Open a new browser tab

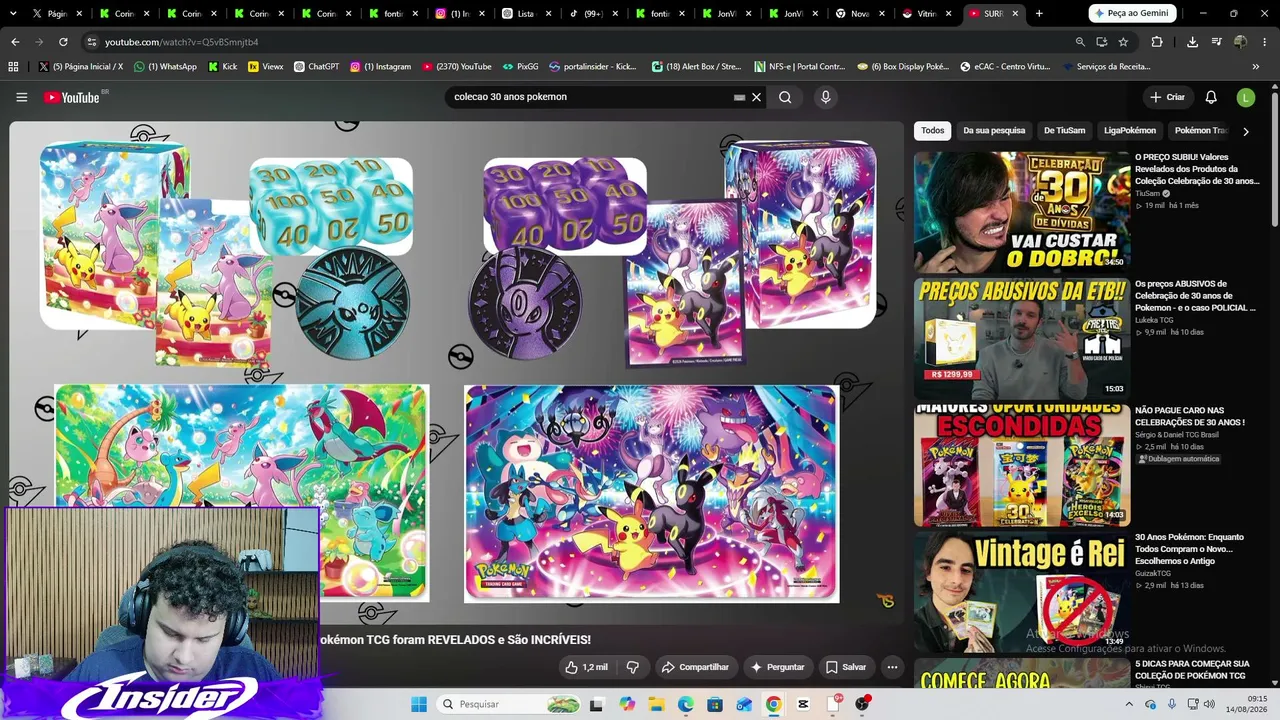(x=1039, y=14)
